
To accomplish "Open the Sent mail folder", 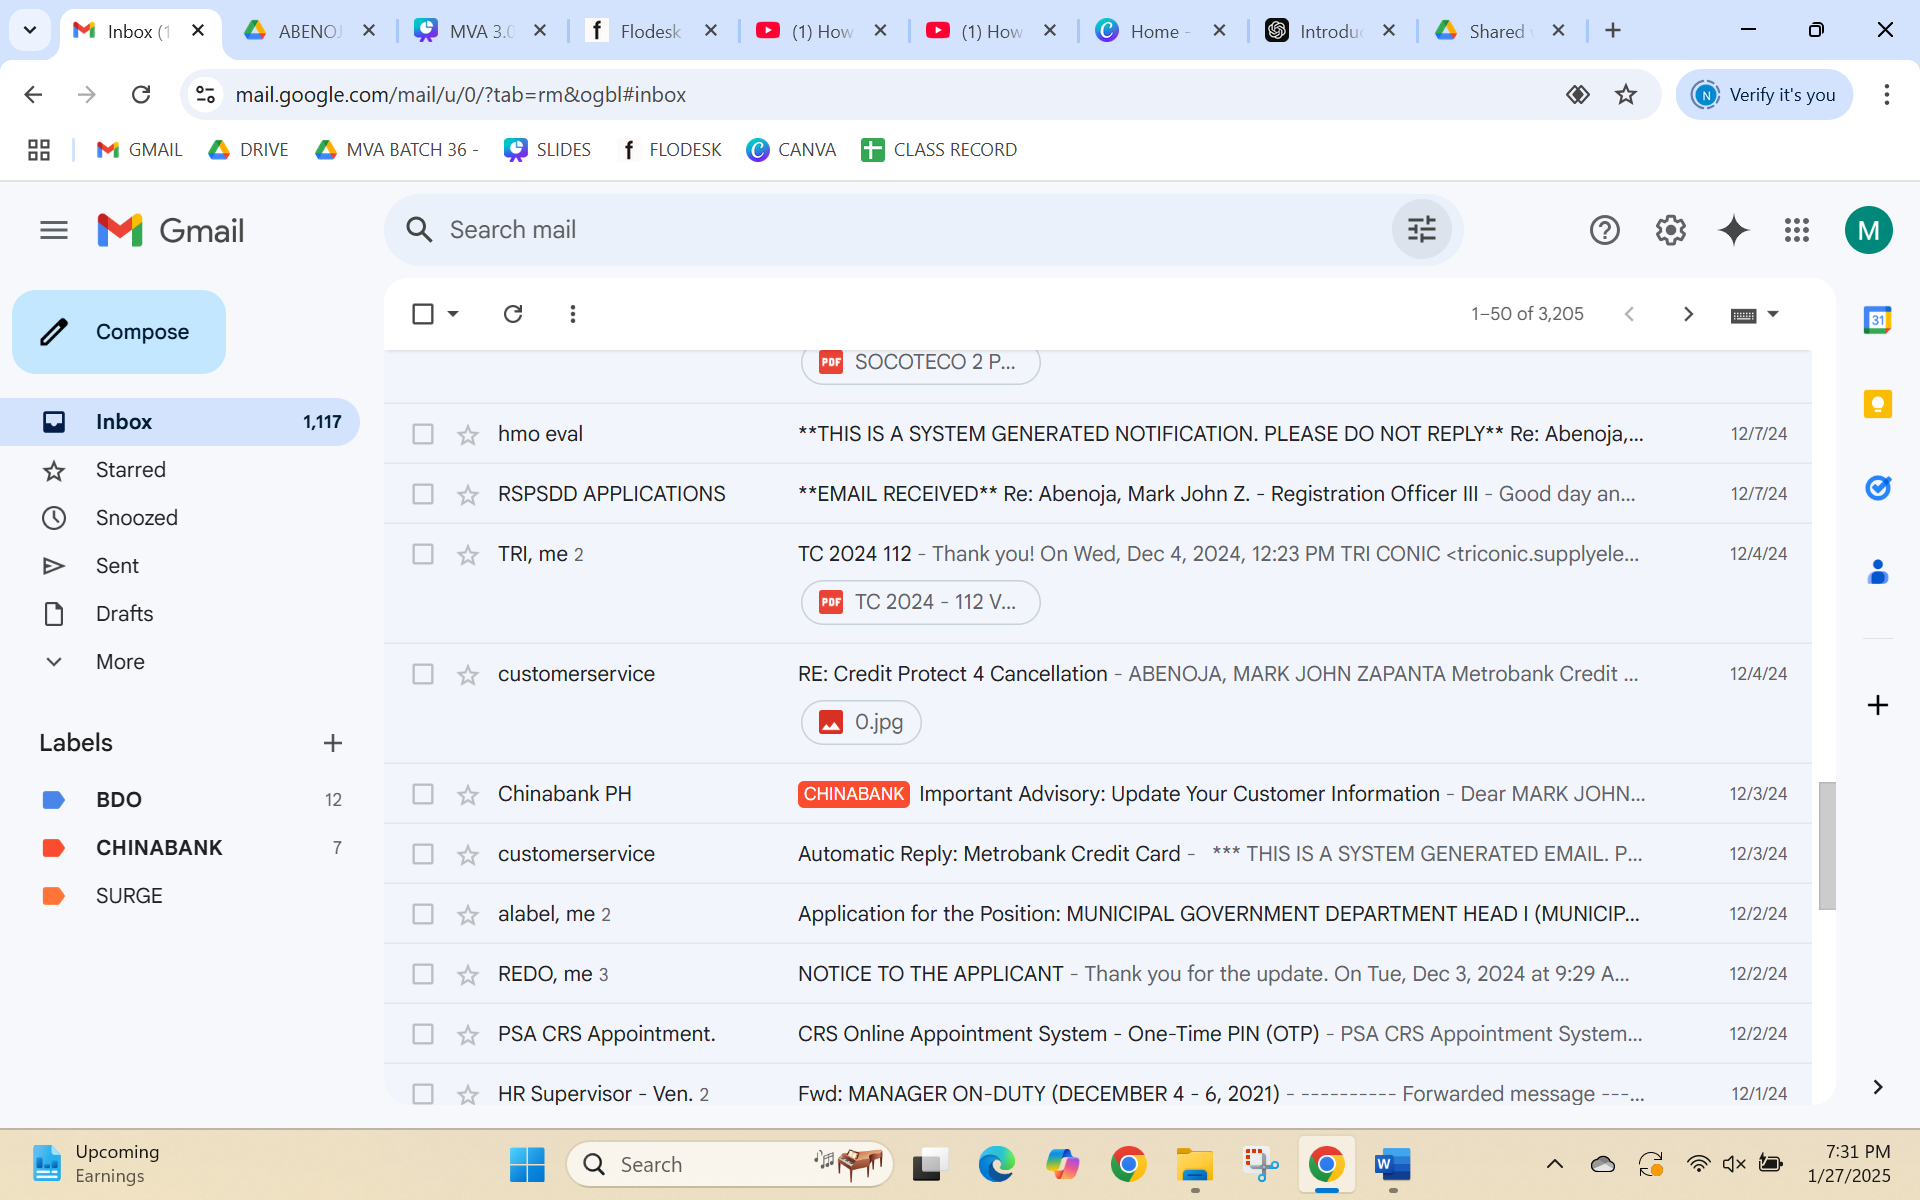I will point(117,566).
